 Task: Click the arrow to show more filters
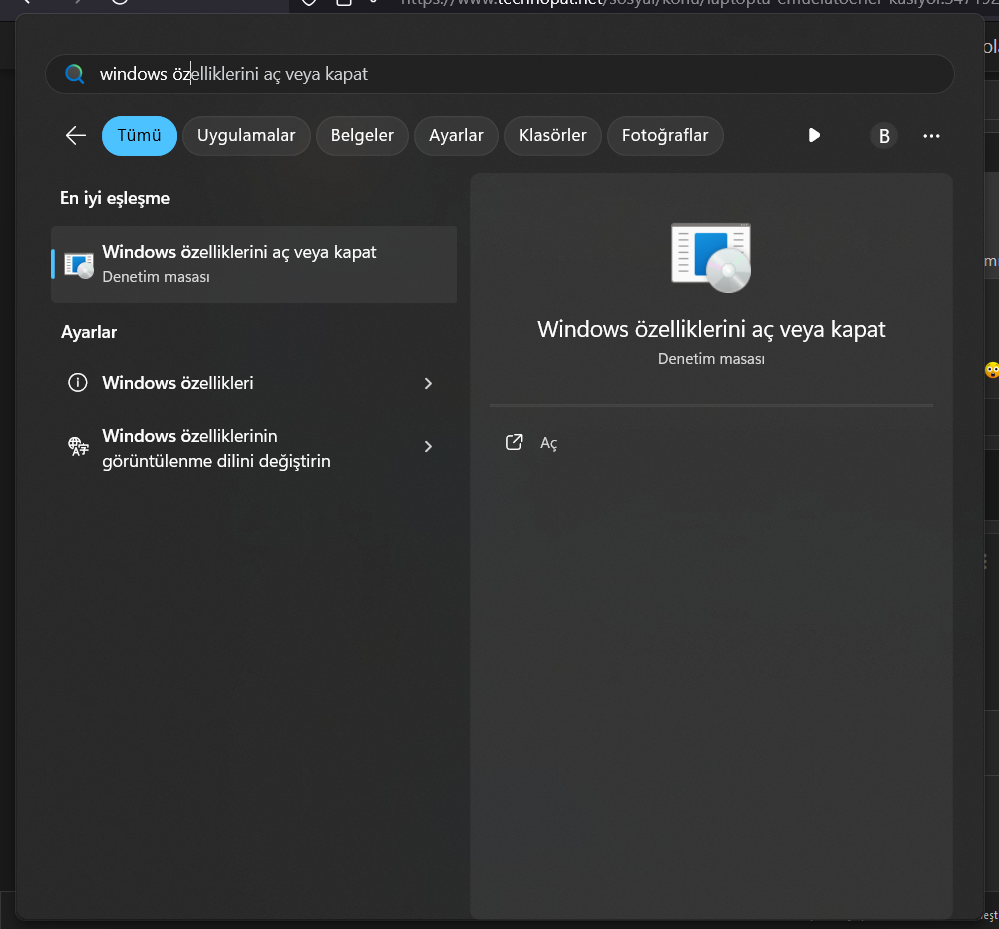[x=814, y=135]
